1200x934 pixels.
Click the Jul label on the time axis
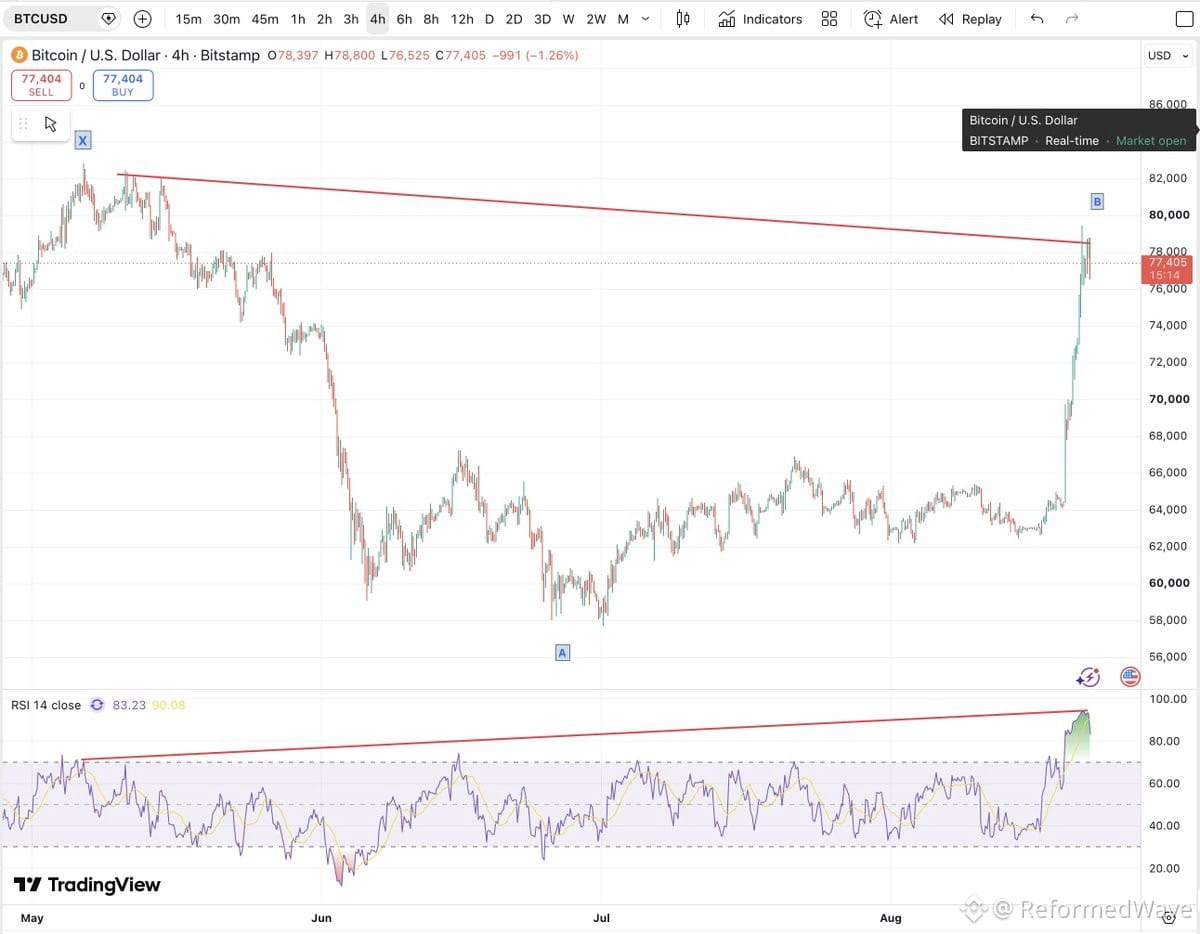[602, 917]
